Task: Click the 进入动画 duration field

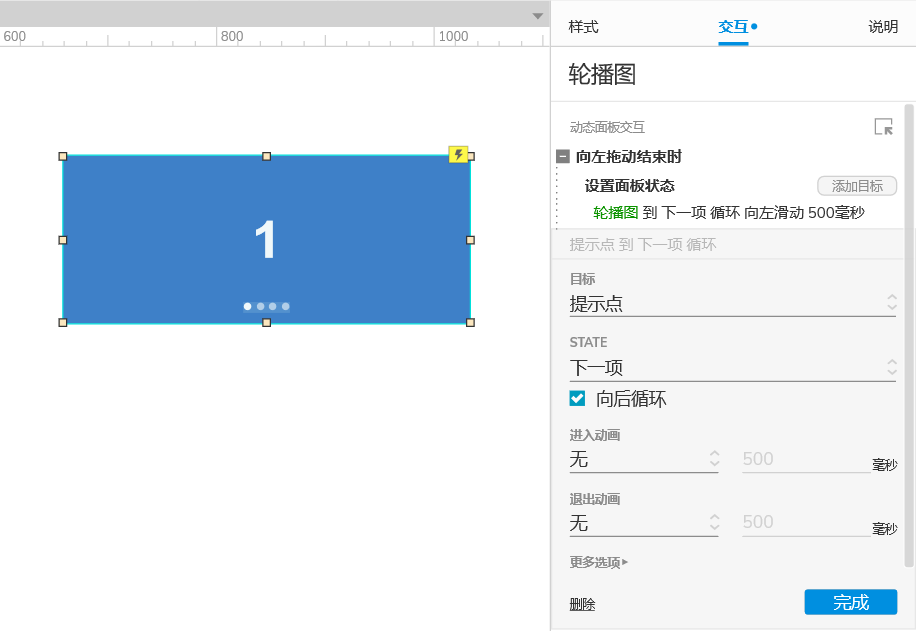Action: pyautogui.click(x=806, y=459)
